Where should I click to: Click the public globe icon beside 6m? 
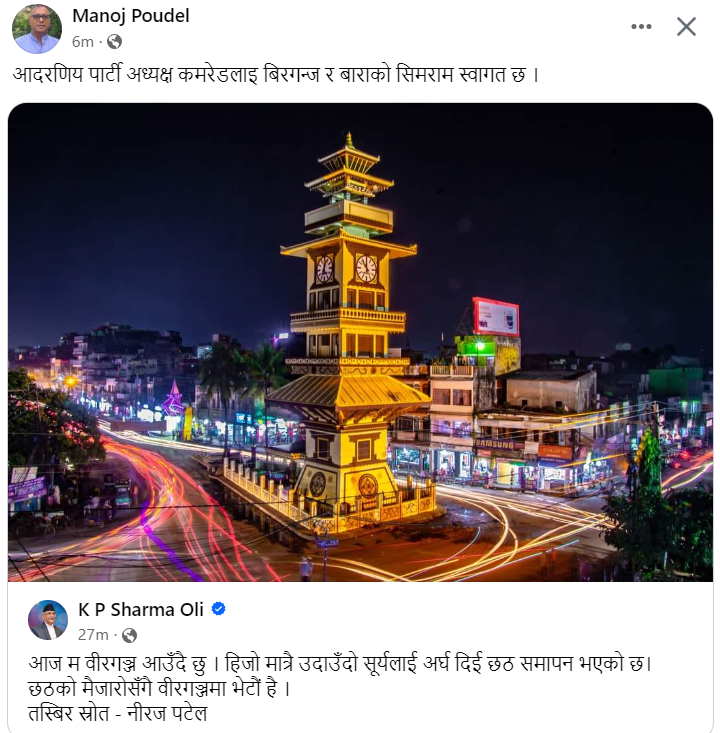coord(115,42)
